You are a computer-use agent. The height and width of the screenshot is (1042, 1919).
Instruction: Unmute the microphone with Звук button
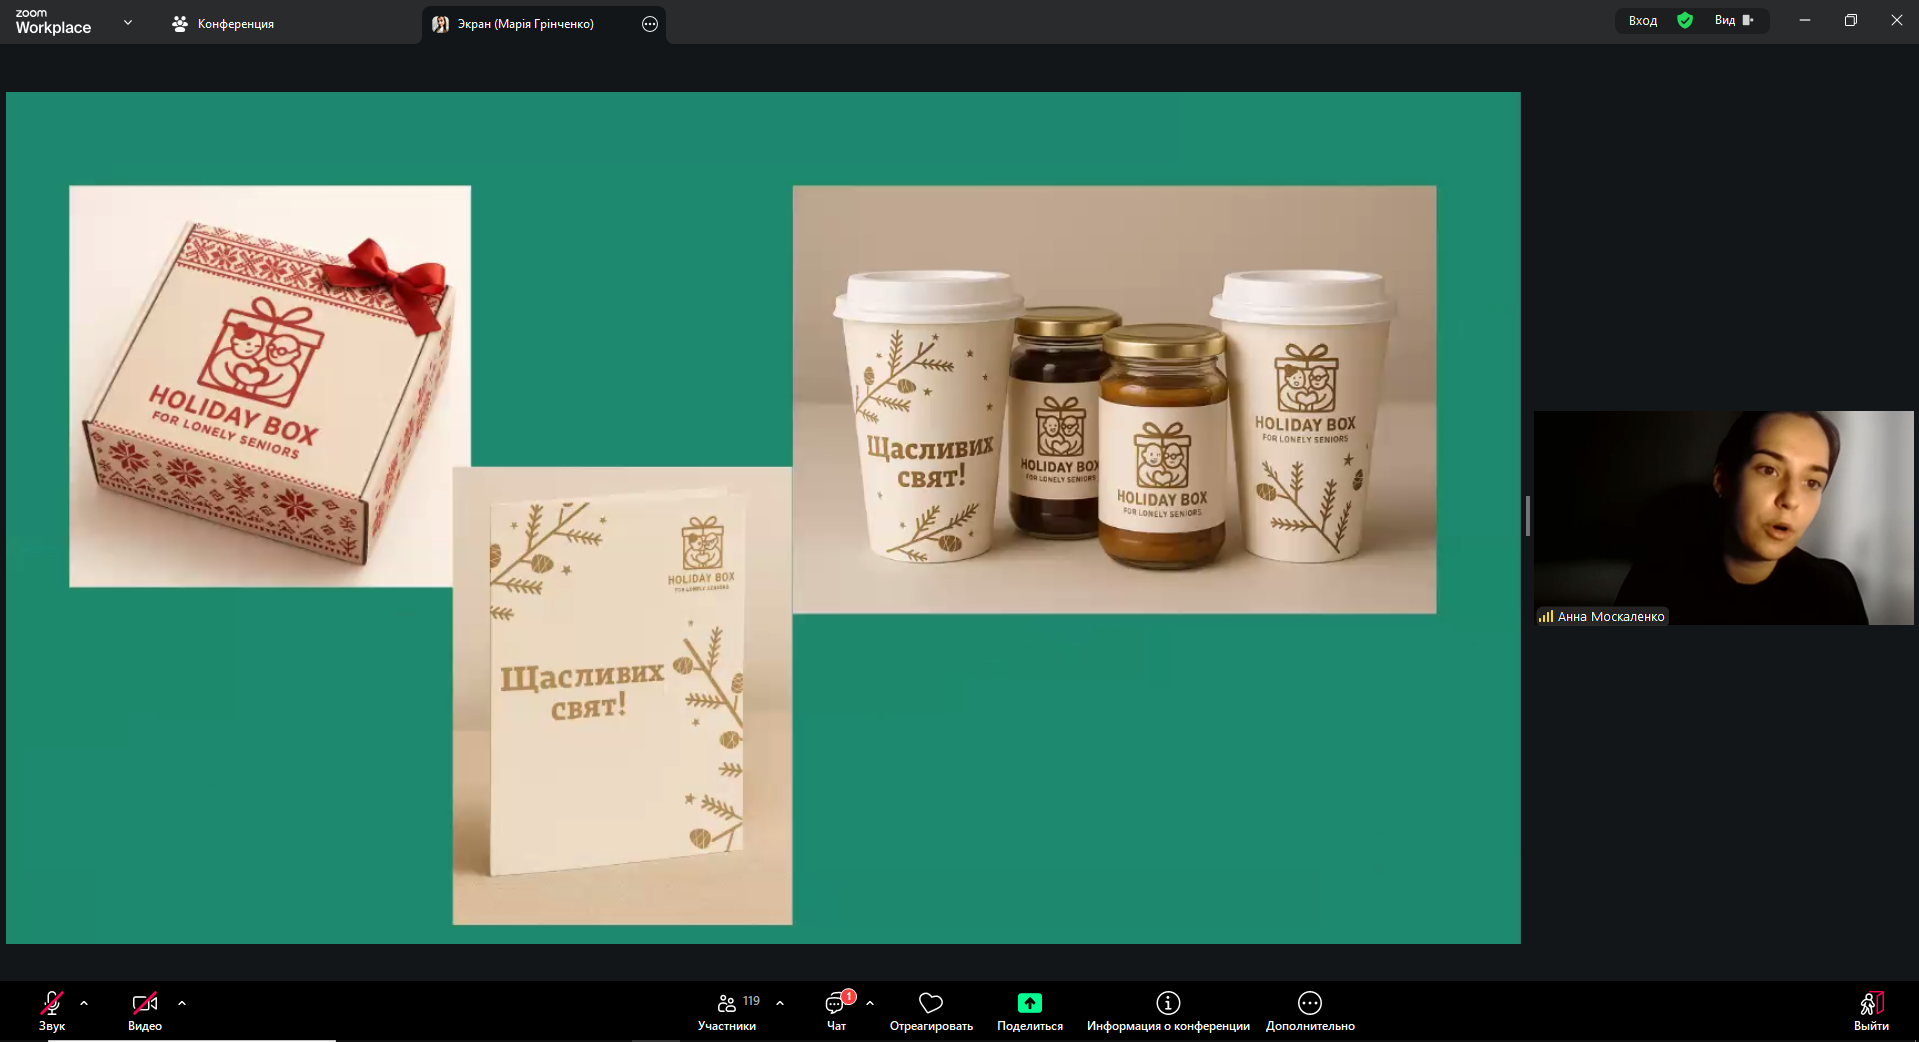52,1010
